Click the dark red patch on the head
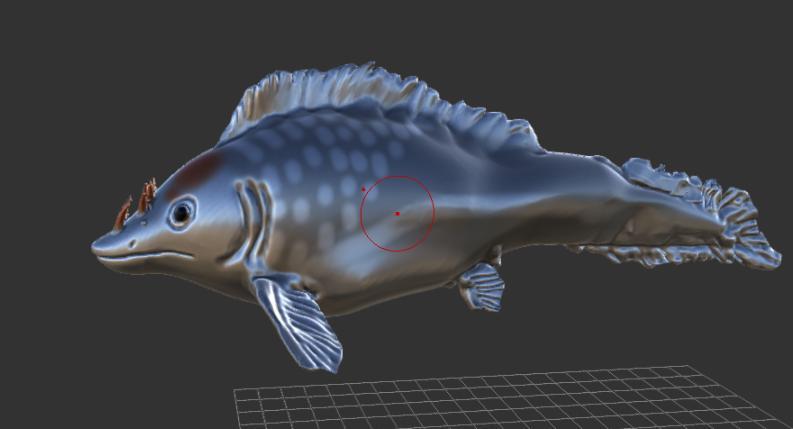Screen dimensions: 793x429 click(x=195, y=174)
